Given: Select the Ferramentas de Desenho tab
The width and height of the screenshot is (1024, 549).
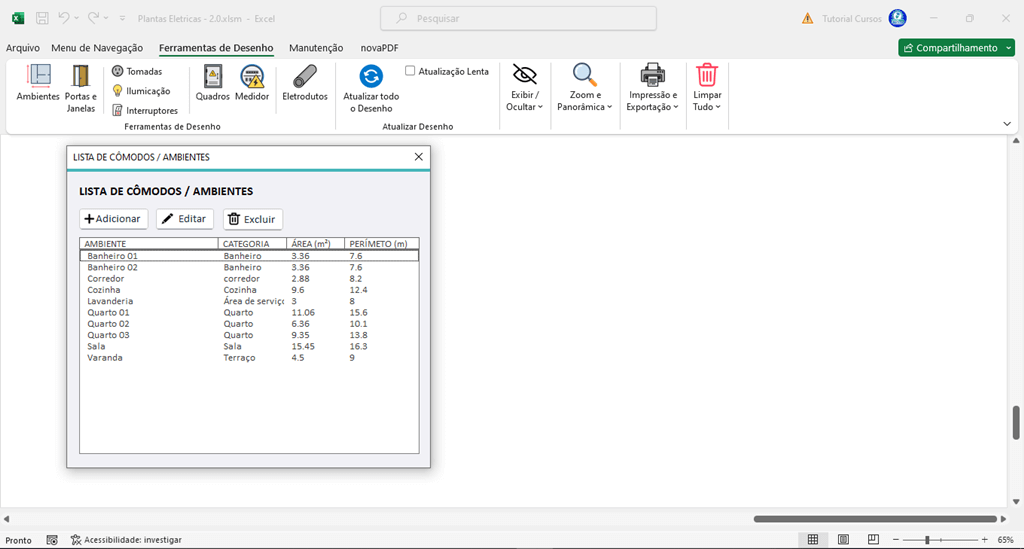Looking at the screenshot, I should pos(216,48).
